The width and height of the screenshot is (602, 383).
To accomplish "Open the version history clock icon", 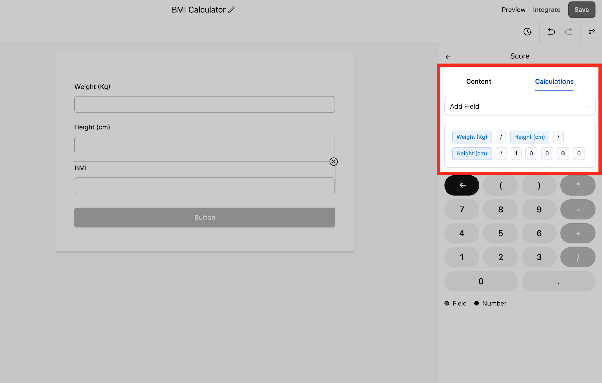I will (x=528, y=32).
